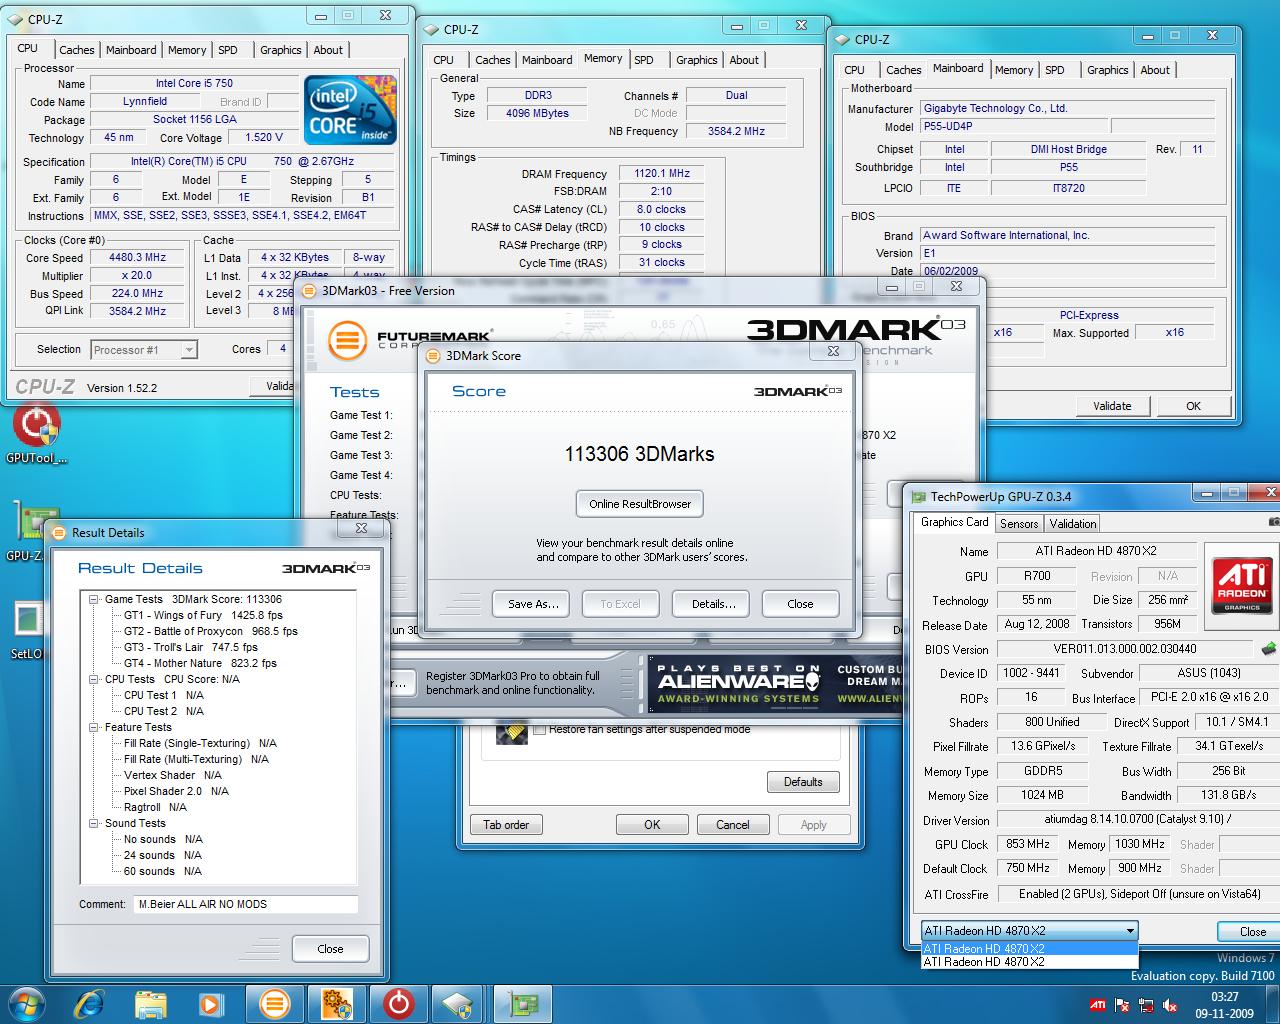The image size is (1280, 1024).
Task: Open the GPUTool desktop shortcut
Action: point(37,435)
